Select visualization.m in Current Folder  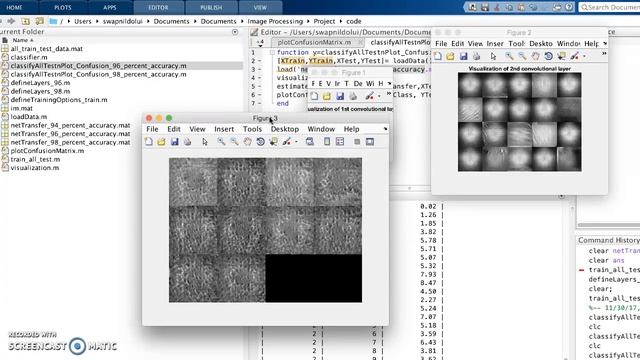(35, 168)
